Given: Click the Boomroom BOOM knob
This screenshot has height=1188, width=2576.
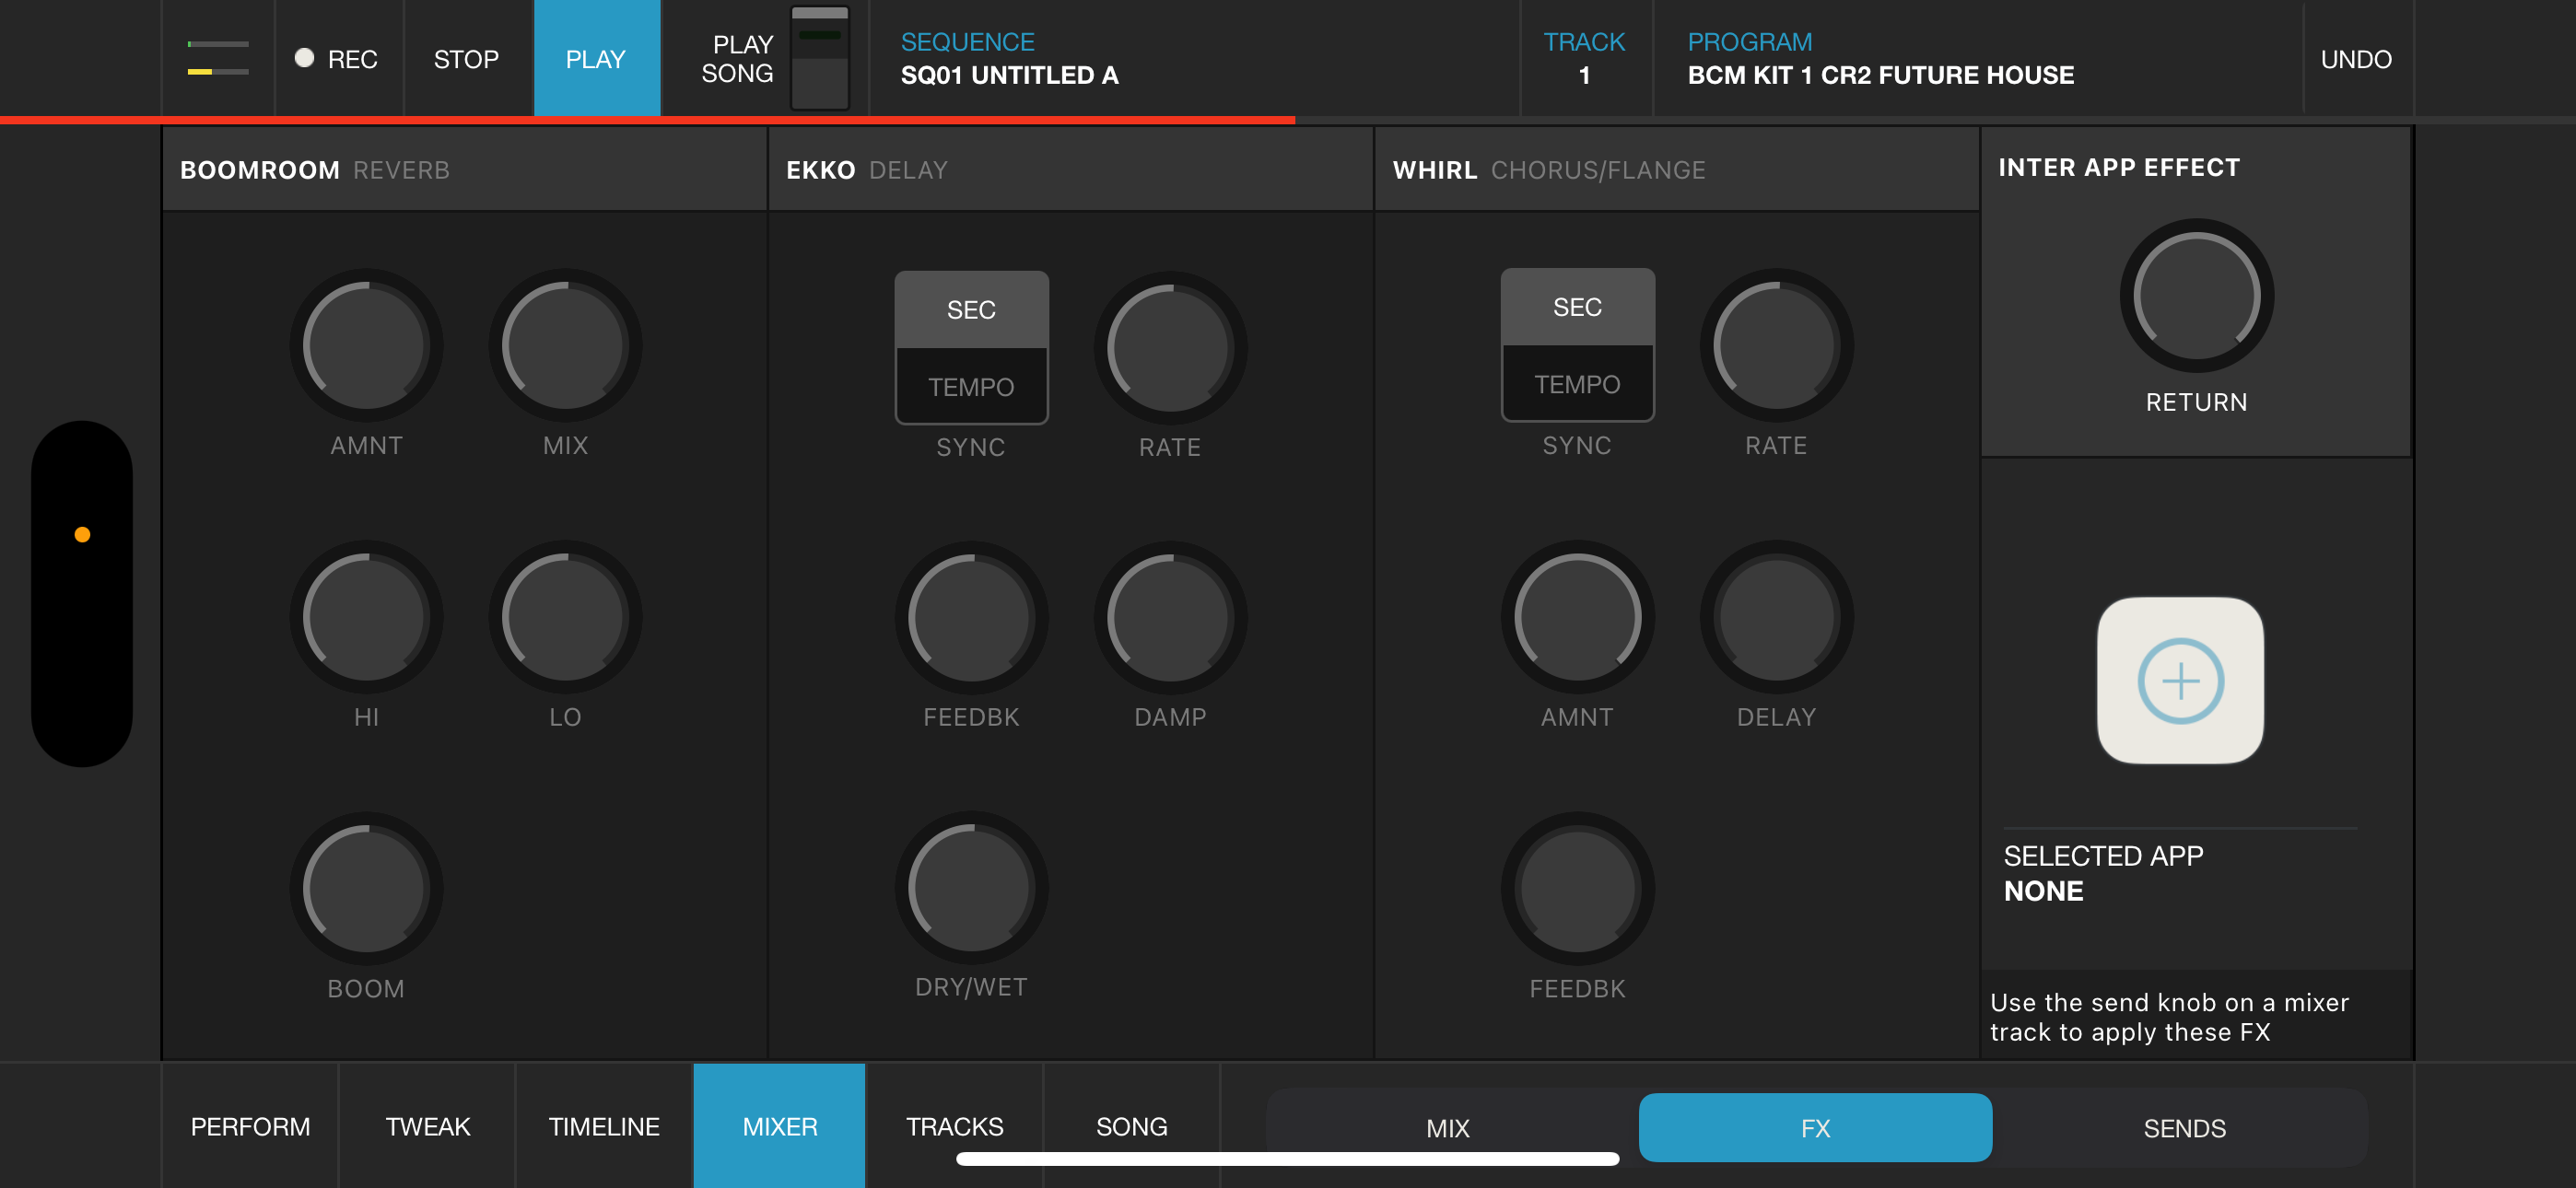Looking at the screenshot, I should (x=366, y=888).
